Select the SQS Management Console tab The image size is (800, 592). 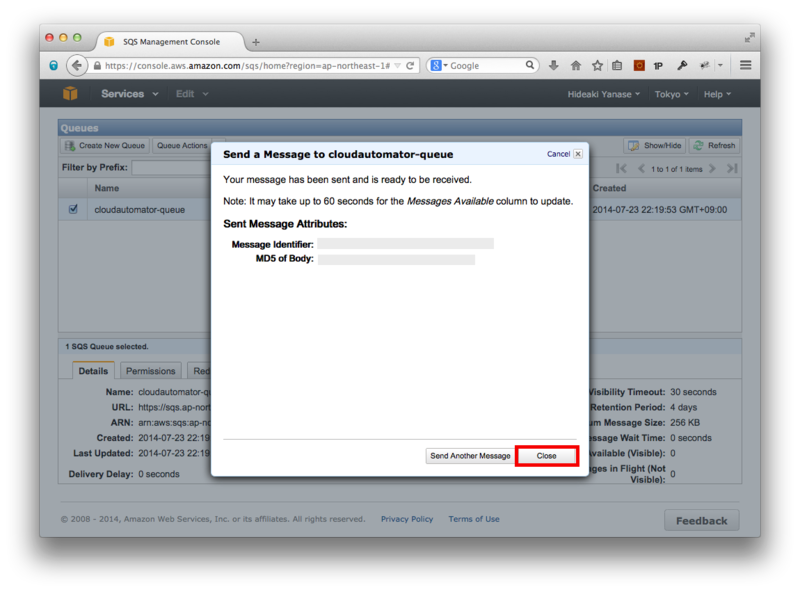(x=170, y=42)
